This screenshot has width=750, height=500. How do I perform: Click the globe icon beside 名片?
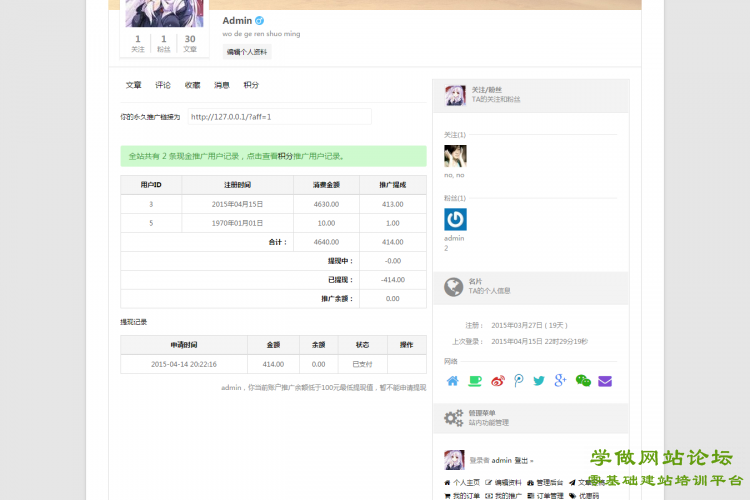[453, 287]
